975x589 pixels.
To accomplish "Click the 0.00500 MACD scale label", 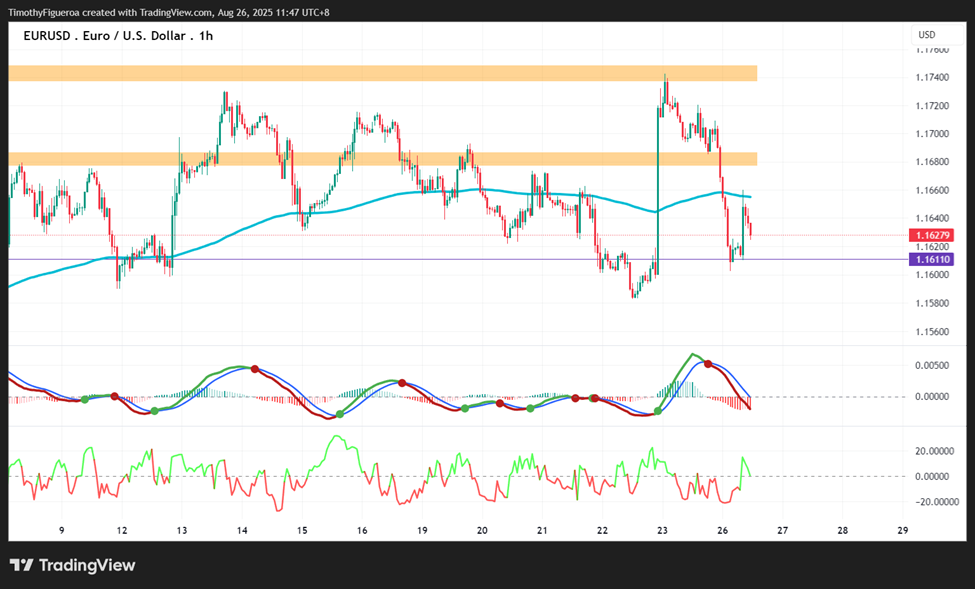I will [x=932, y=366].
